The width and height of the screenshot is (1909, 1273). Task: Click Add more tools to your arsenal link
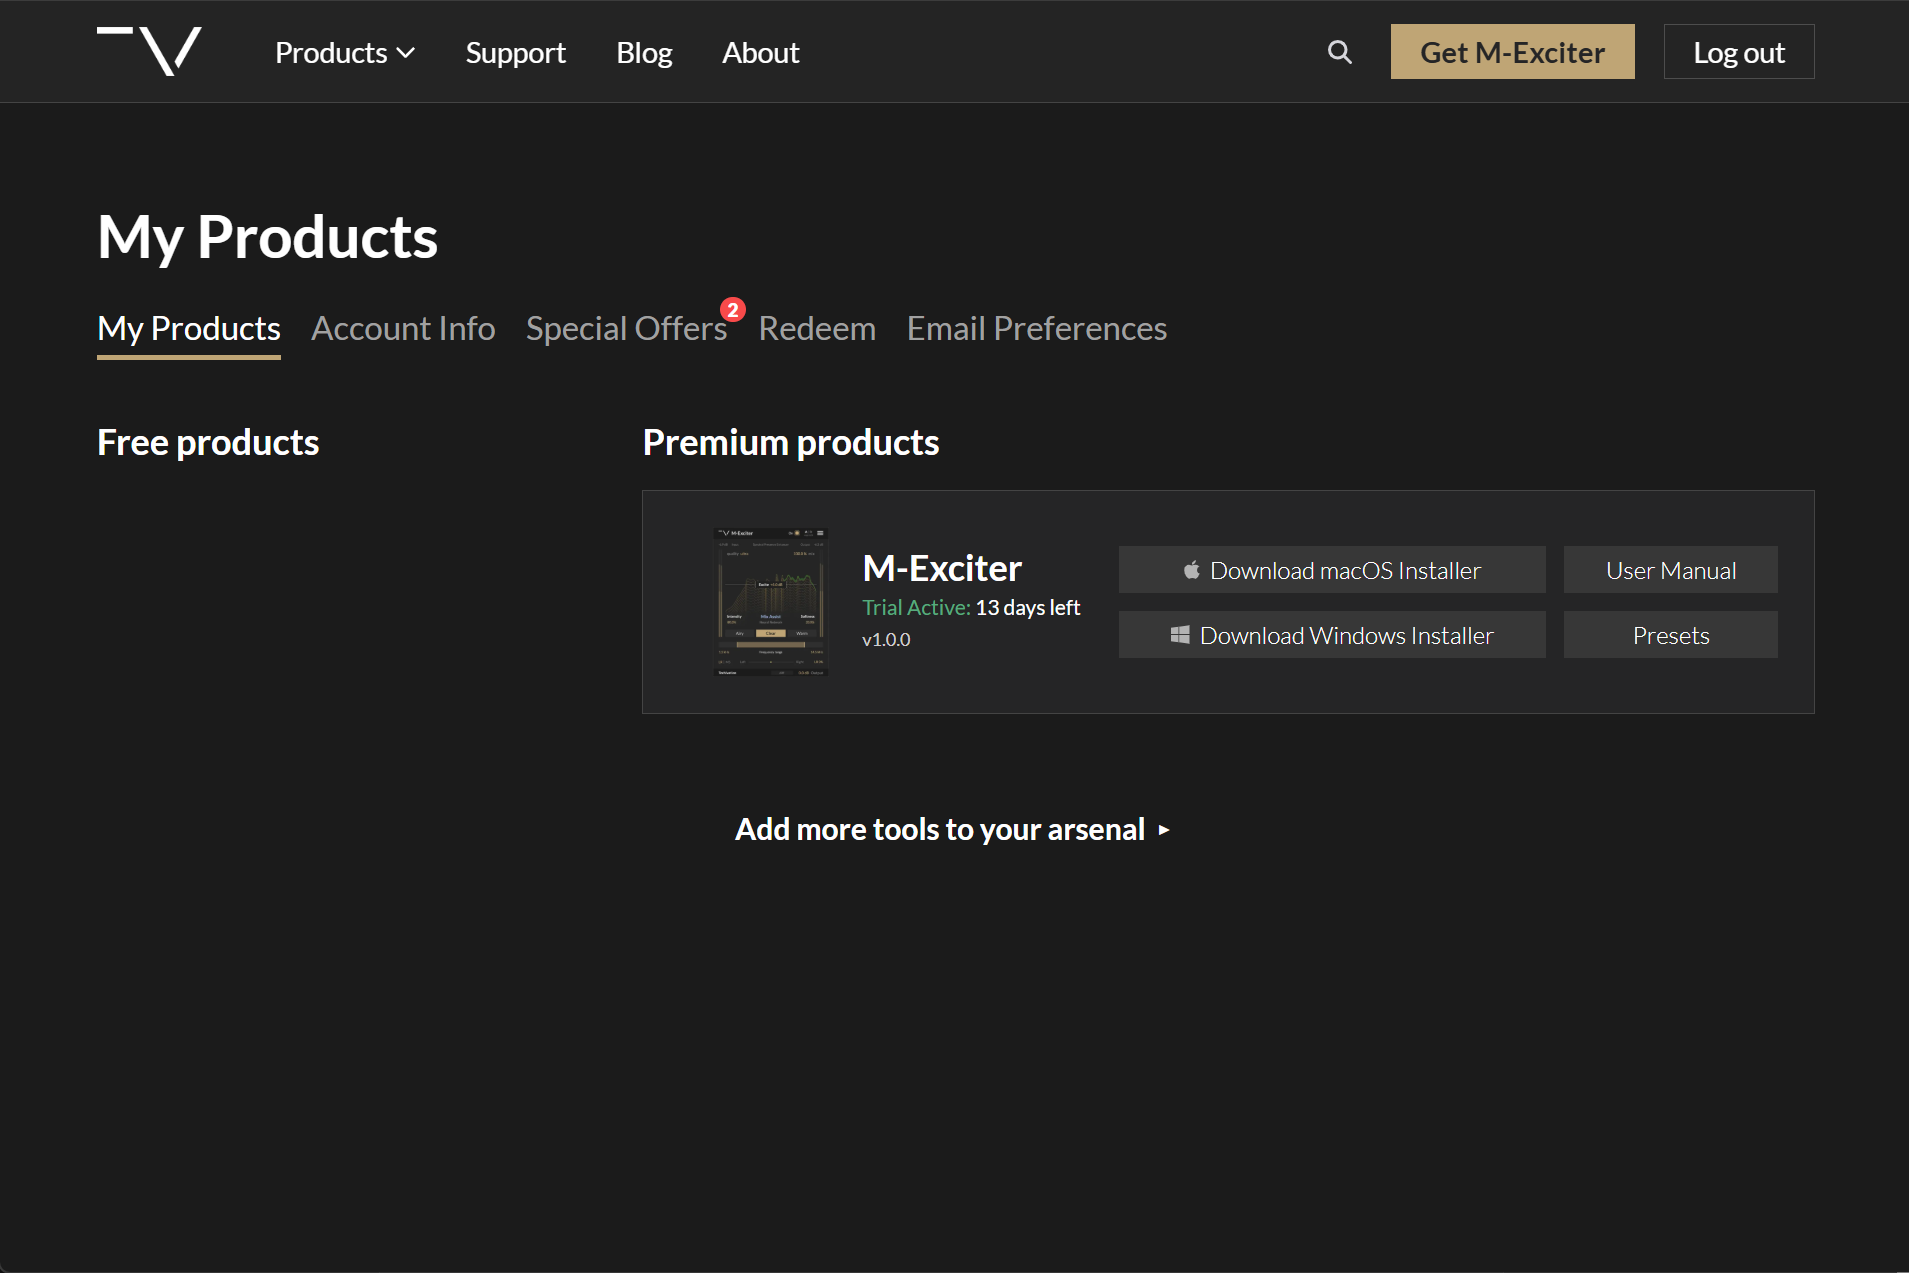[952, 829]
